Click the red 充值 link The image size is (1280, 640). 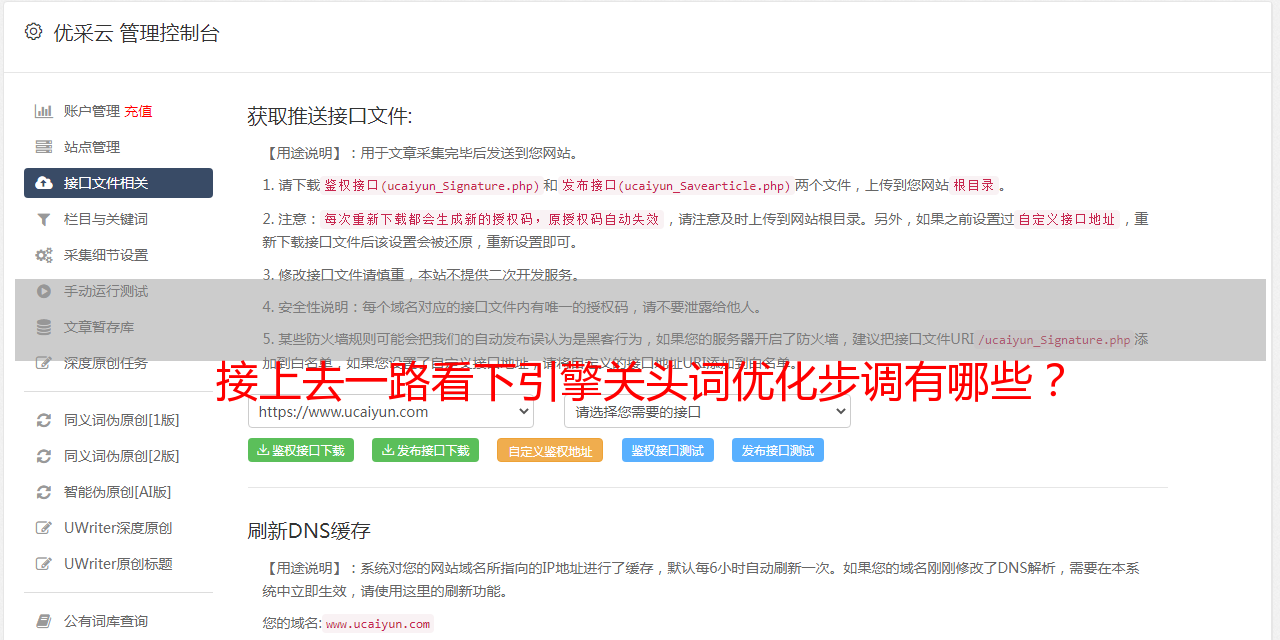point(138,111)
